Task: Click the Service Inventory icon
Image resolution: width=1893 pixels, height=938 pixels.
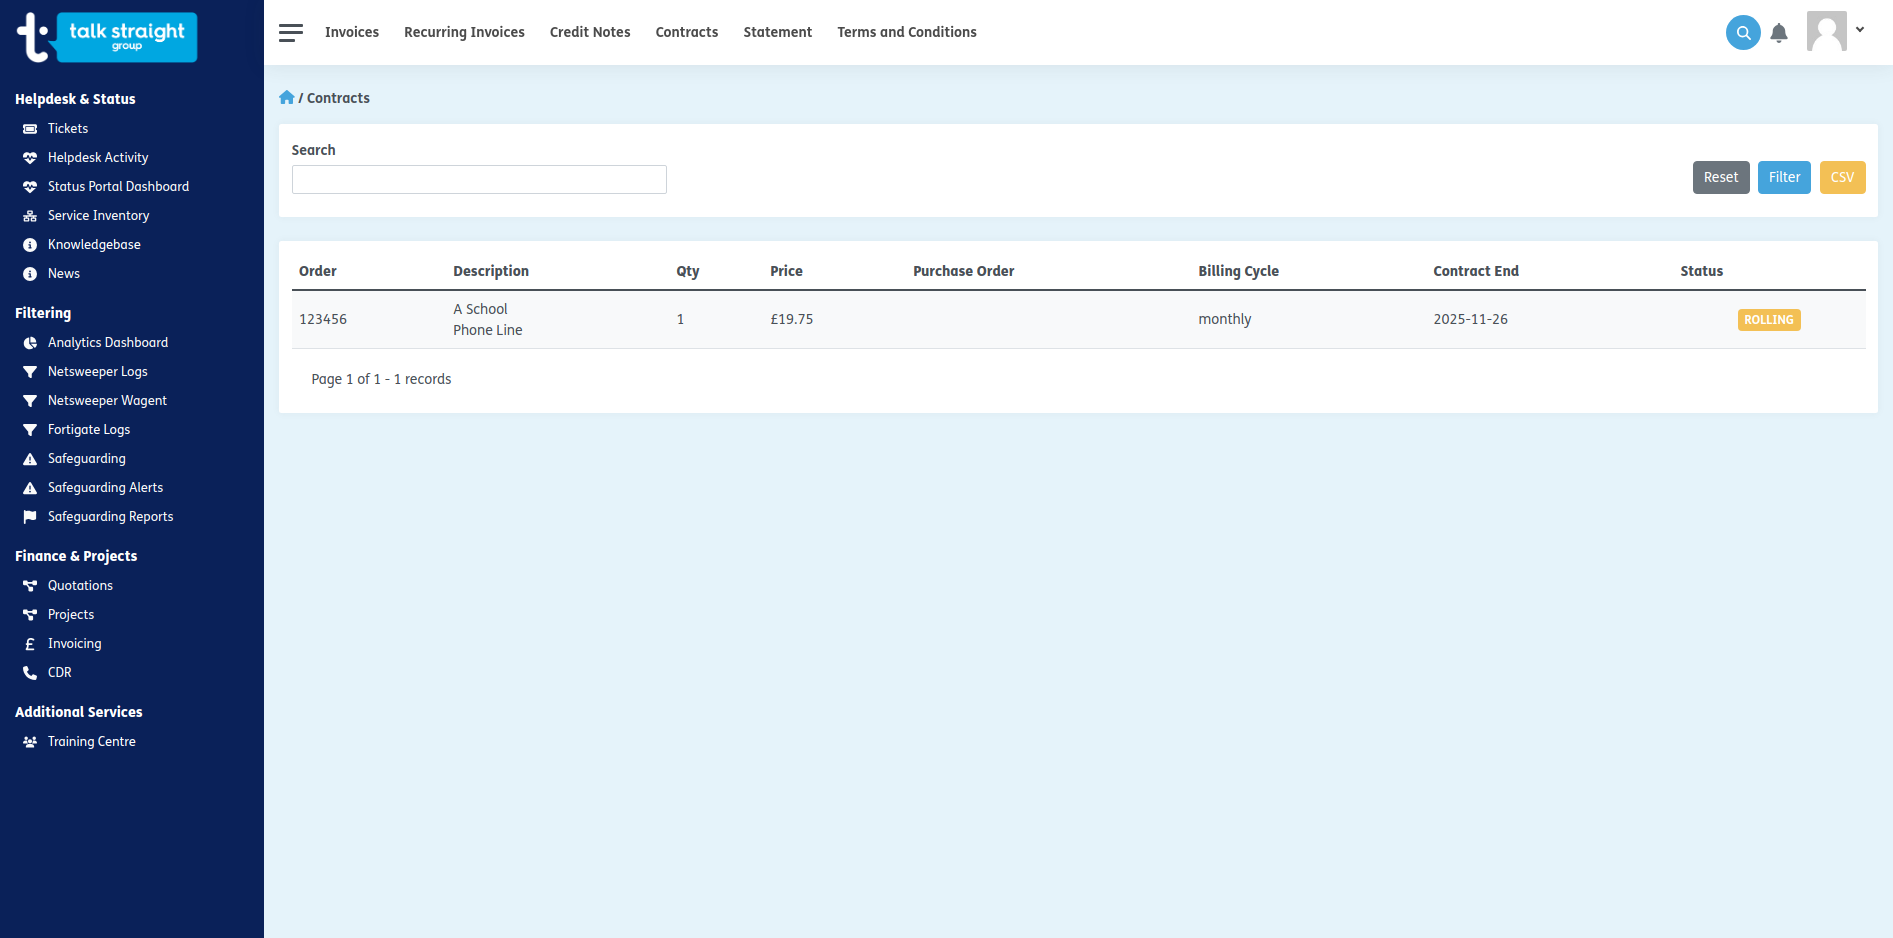Action: tap(30, 216)
